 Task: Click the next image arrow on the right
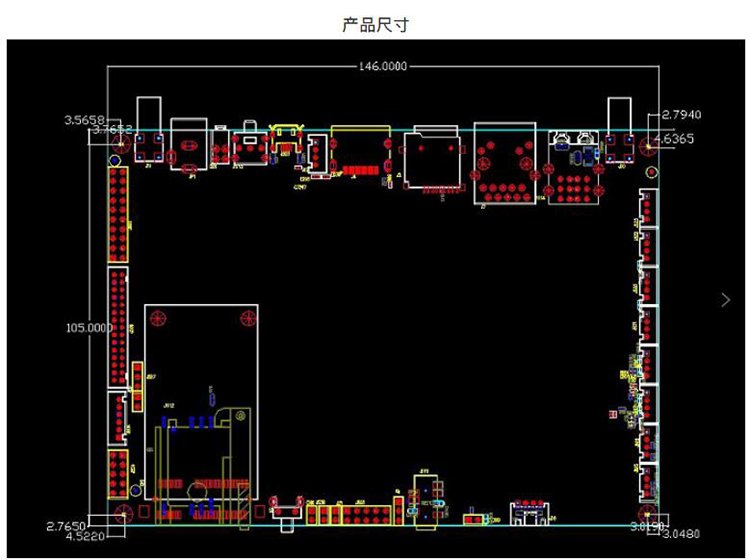pyautogui.click(x=726, y=299)
